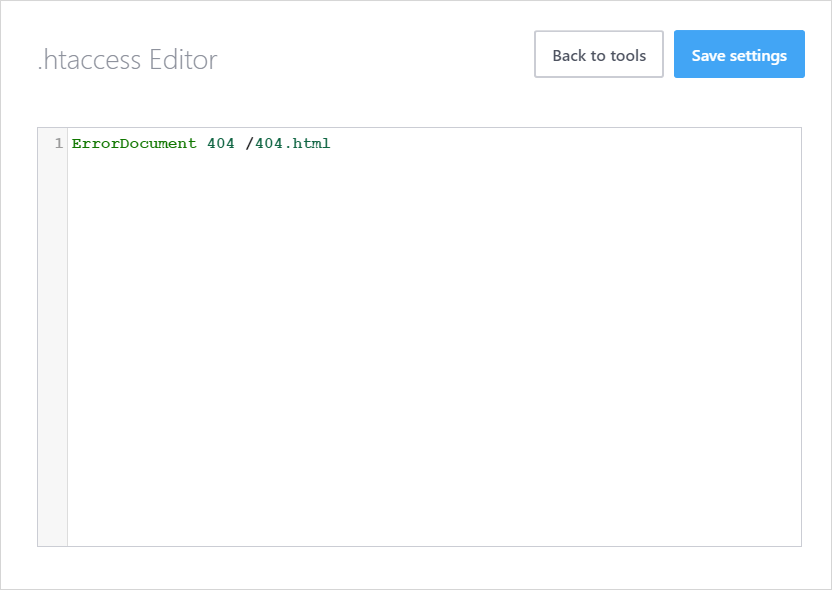Click between ErrorDocument and 404 tokens
The image size is (832, 590).
click(201, 143)
